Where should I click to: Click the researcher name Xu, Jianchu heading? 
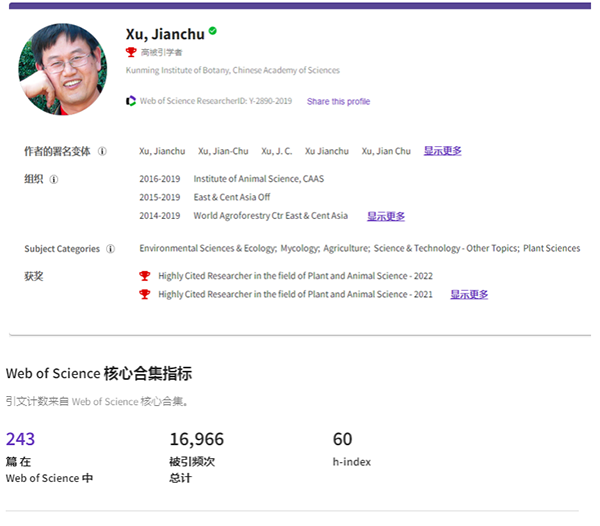tap(165, 34)
